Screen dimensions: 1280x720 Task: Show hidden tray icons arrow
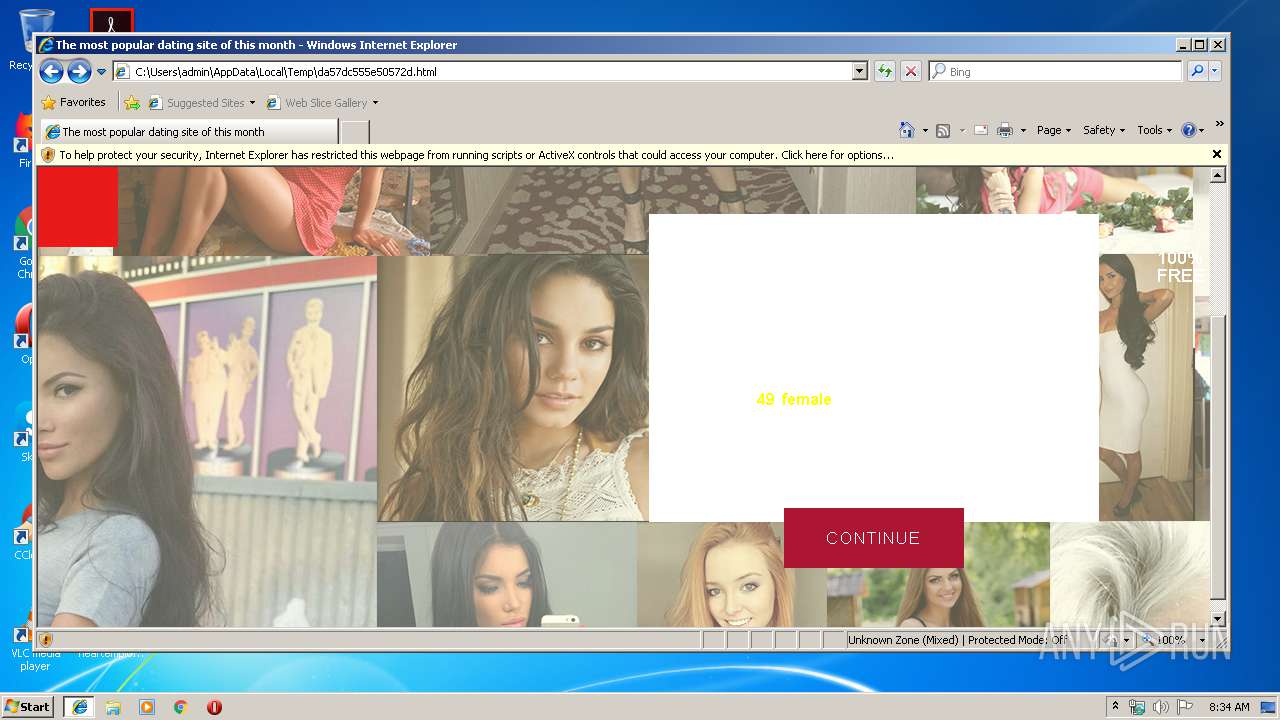1115,706
